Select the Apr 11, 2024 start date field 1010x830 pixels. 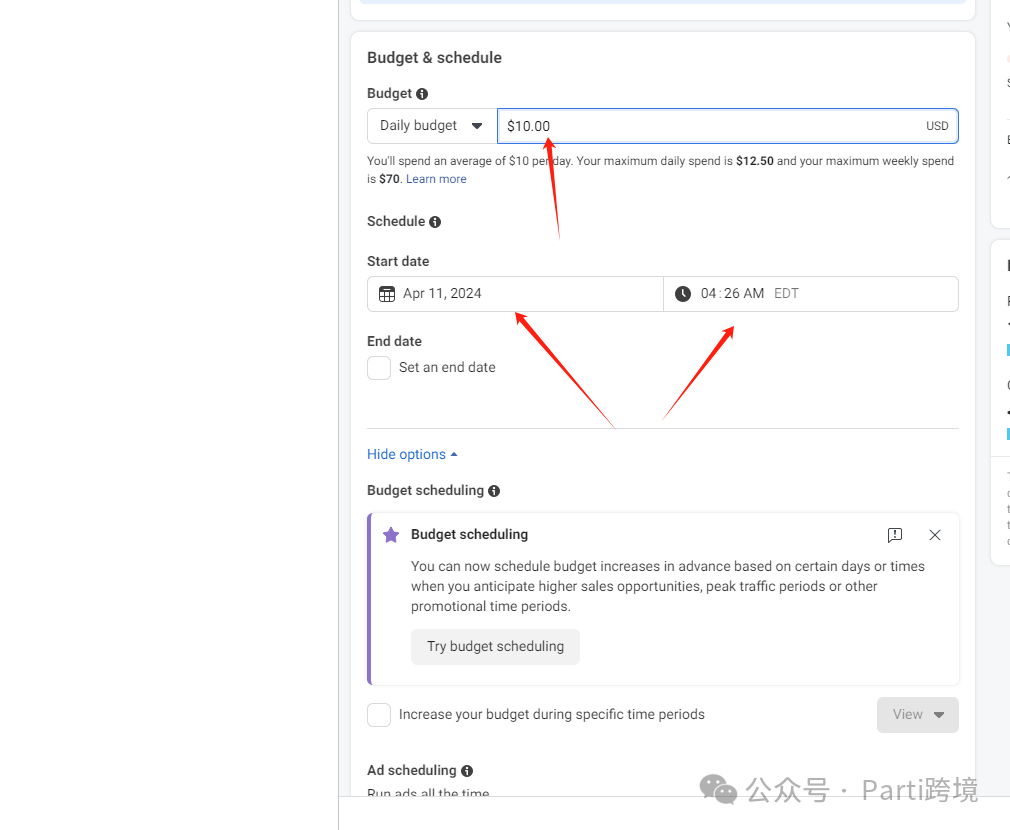click(x=515, y=294)
